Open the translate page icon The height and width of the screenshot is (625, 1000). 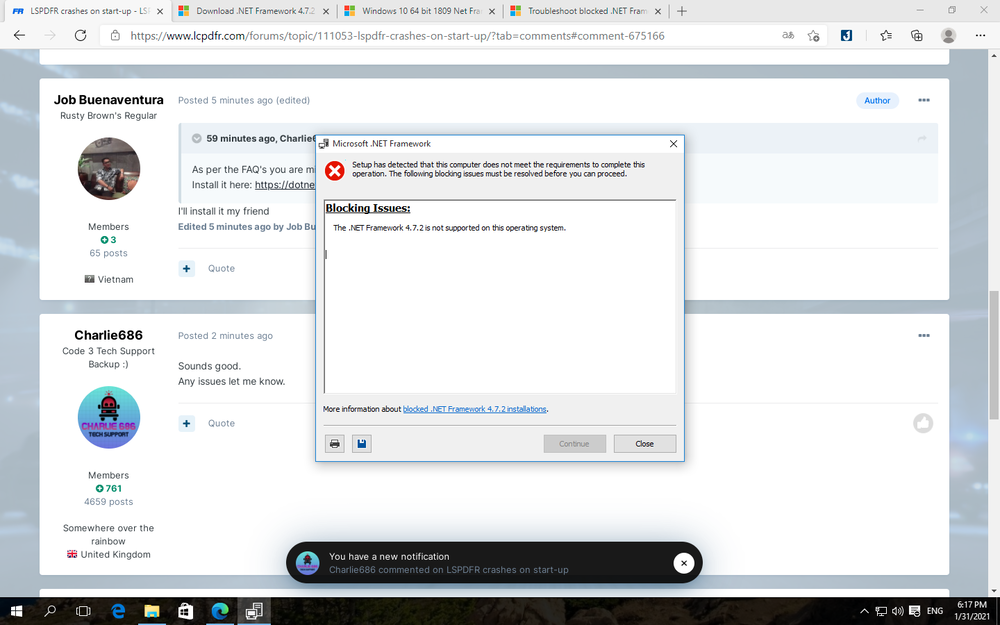[788, 36]
